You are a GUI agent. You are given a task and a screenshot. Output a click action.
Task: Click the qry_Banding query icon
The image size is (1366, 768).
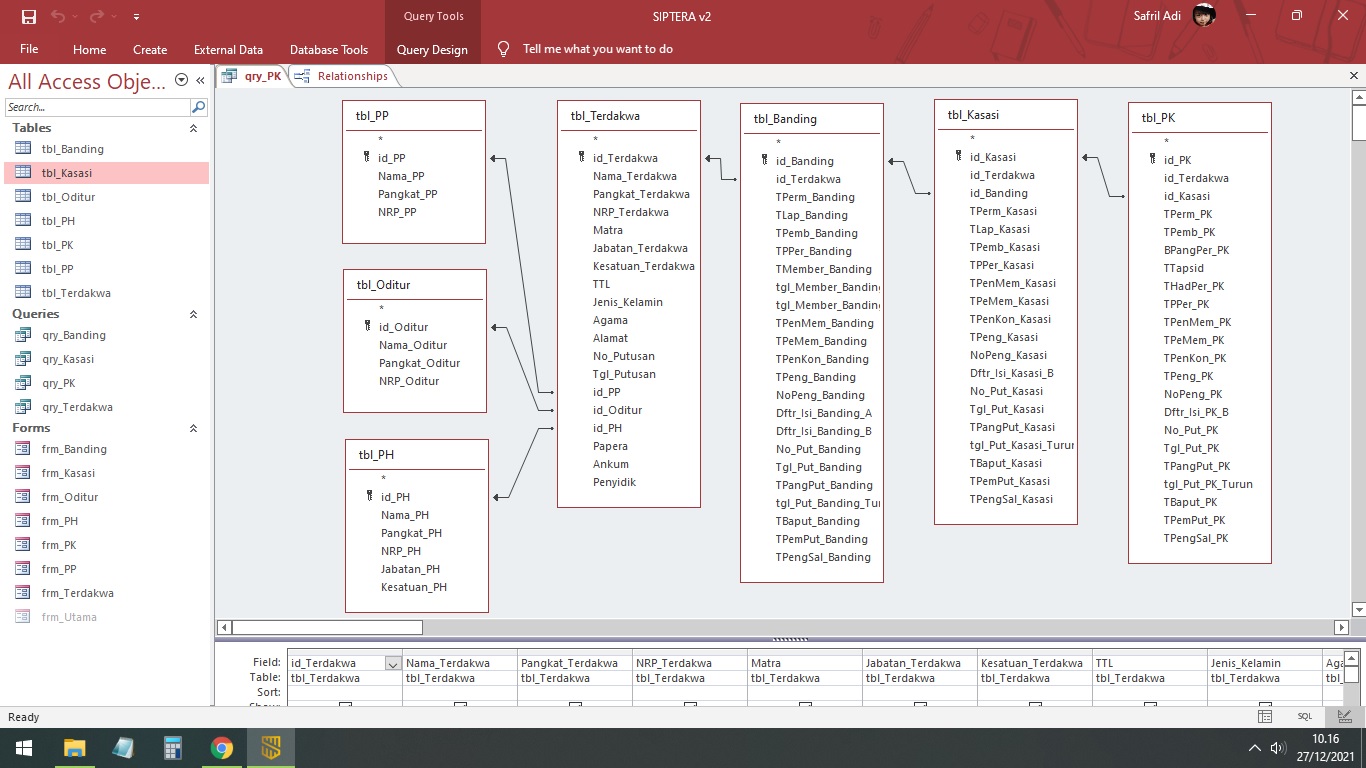point(23,335)
